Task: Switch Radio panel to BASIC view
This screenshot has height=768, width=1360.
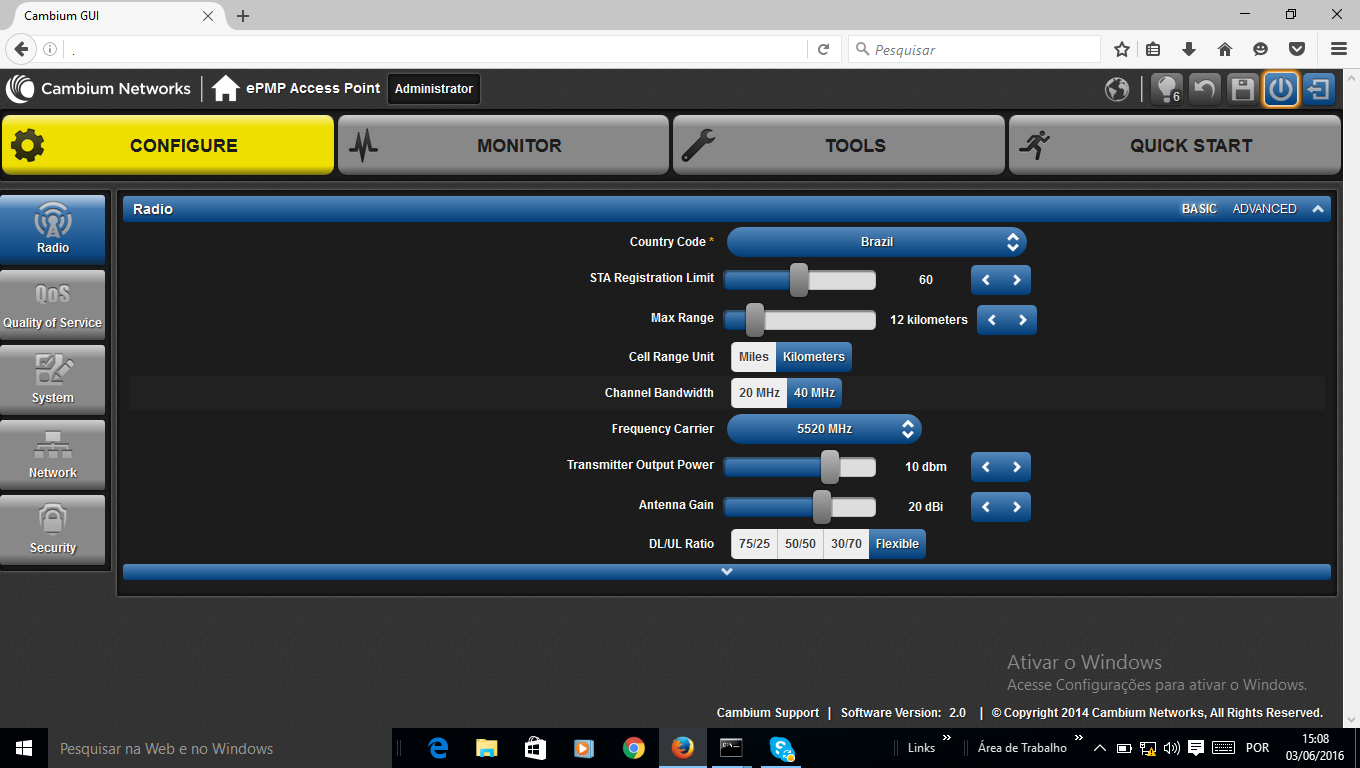Action: (1199, 209)
